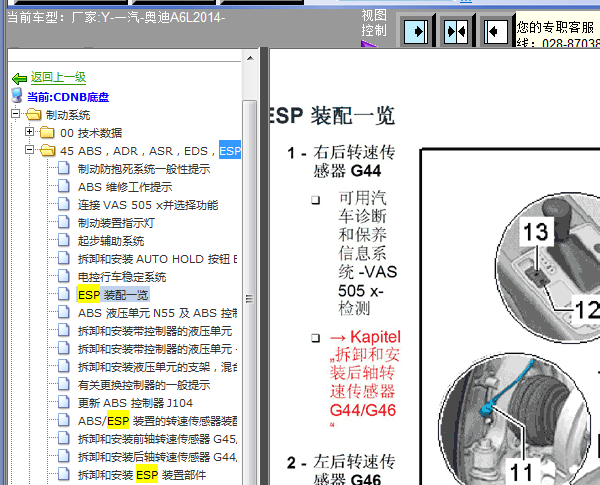Viewport: 600px width, 485px height.
Task: Click item 1 右后转速传感器 G44 text
Action: coord(354,161)
